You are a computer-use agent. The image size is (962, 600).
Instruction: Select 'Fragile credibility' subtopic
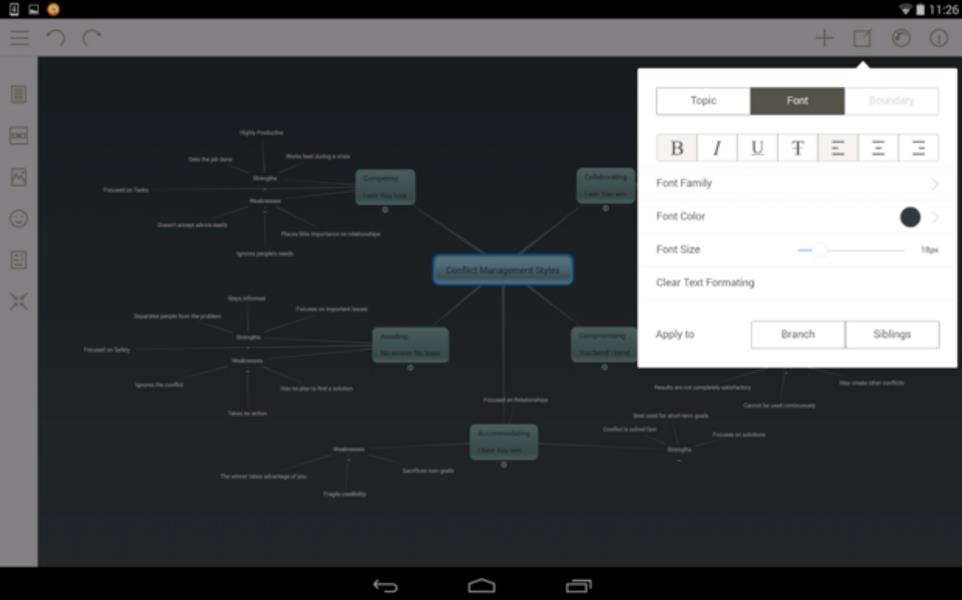click(x=345, y=494)
